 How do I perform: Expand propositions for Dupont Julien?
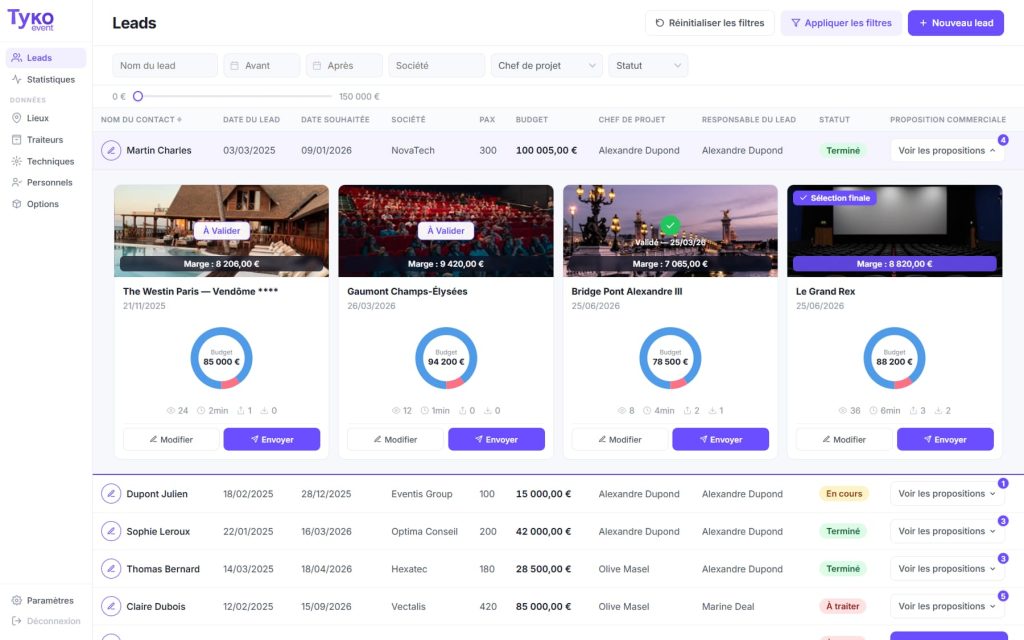tap(946, 494)
